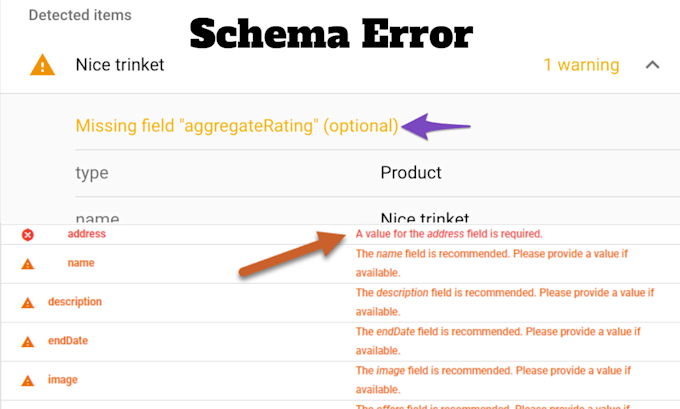Click the warning triangle next to endDate
The height and width of the screenshot is (409, 680).
pyautogui.click(x=28, y=341)
